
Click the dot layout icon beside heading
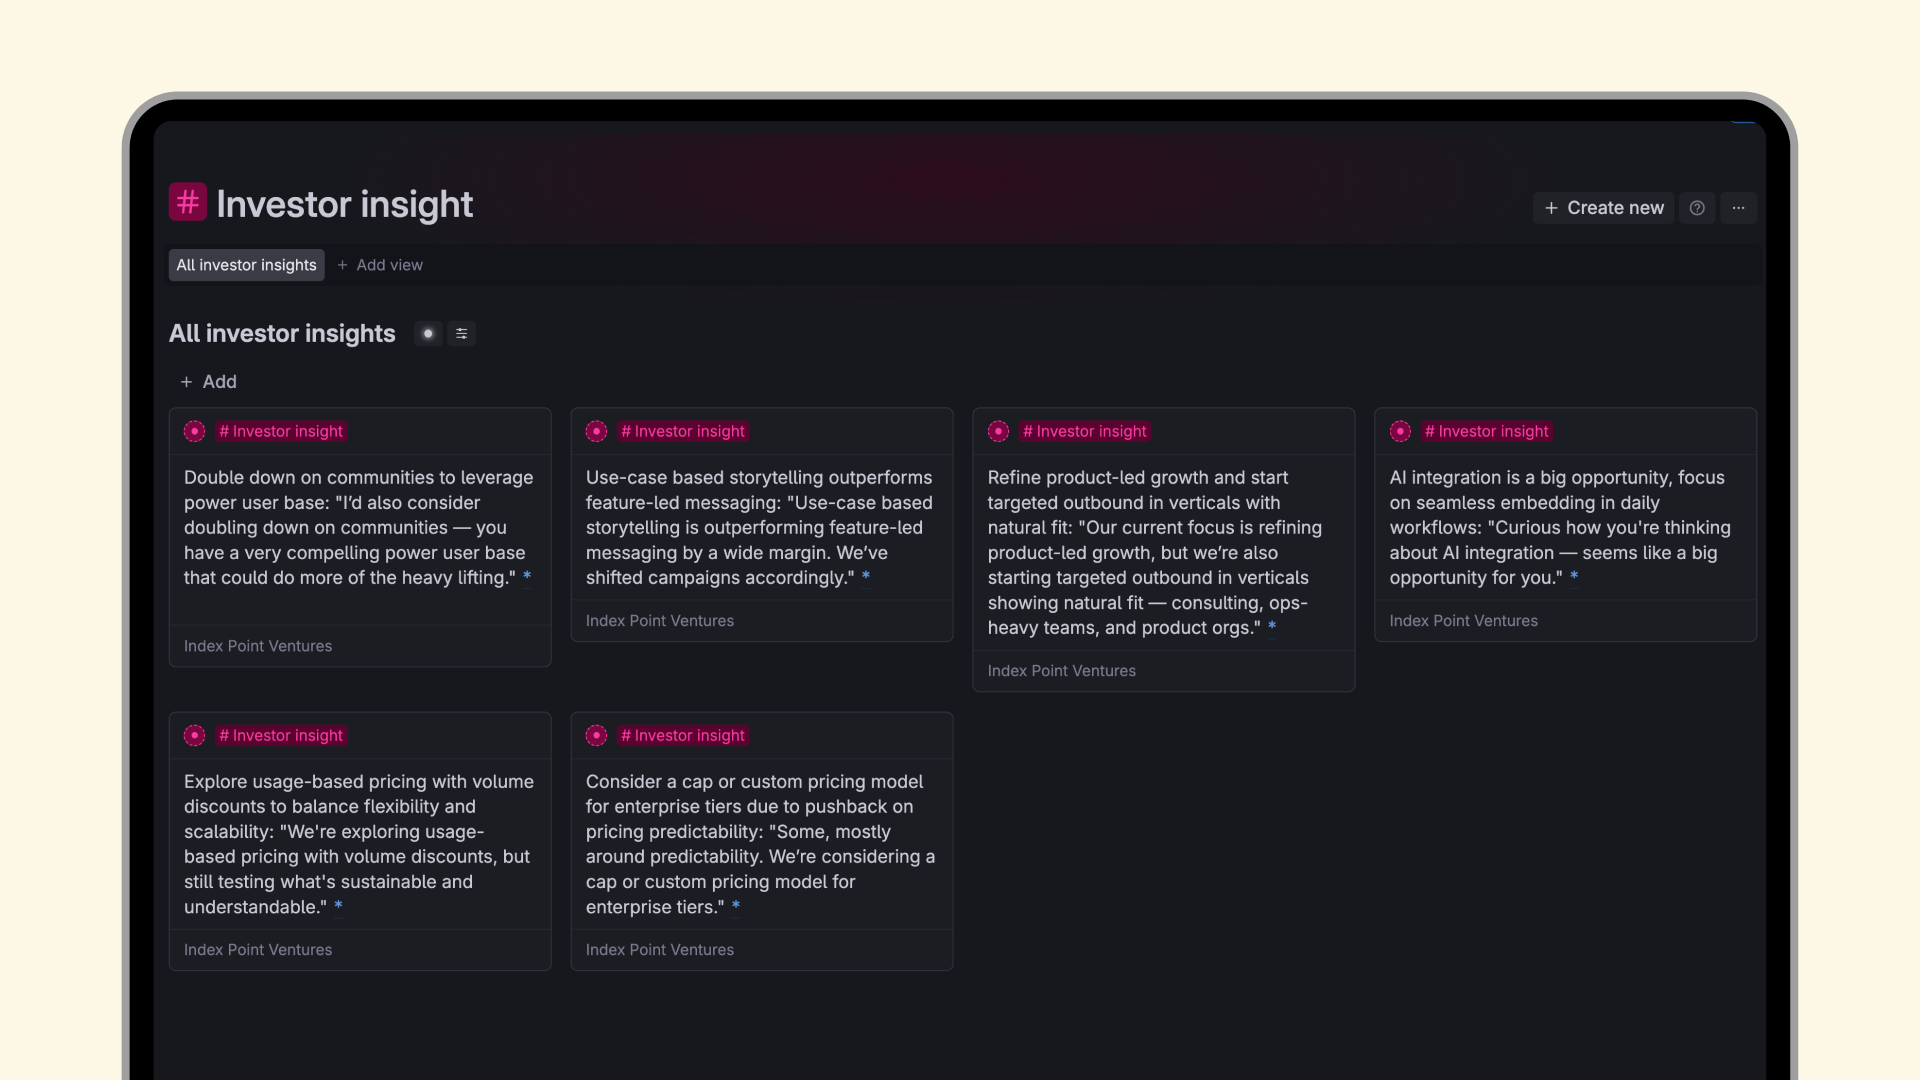(x=428, y=334)
